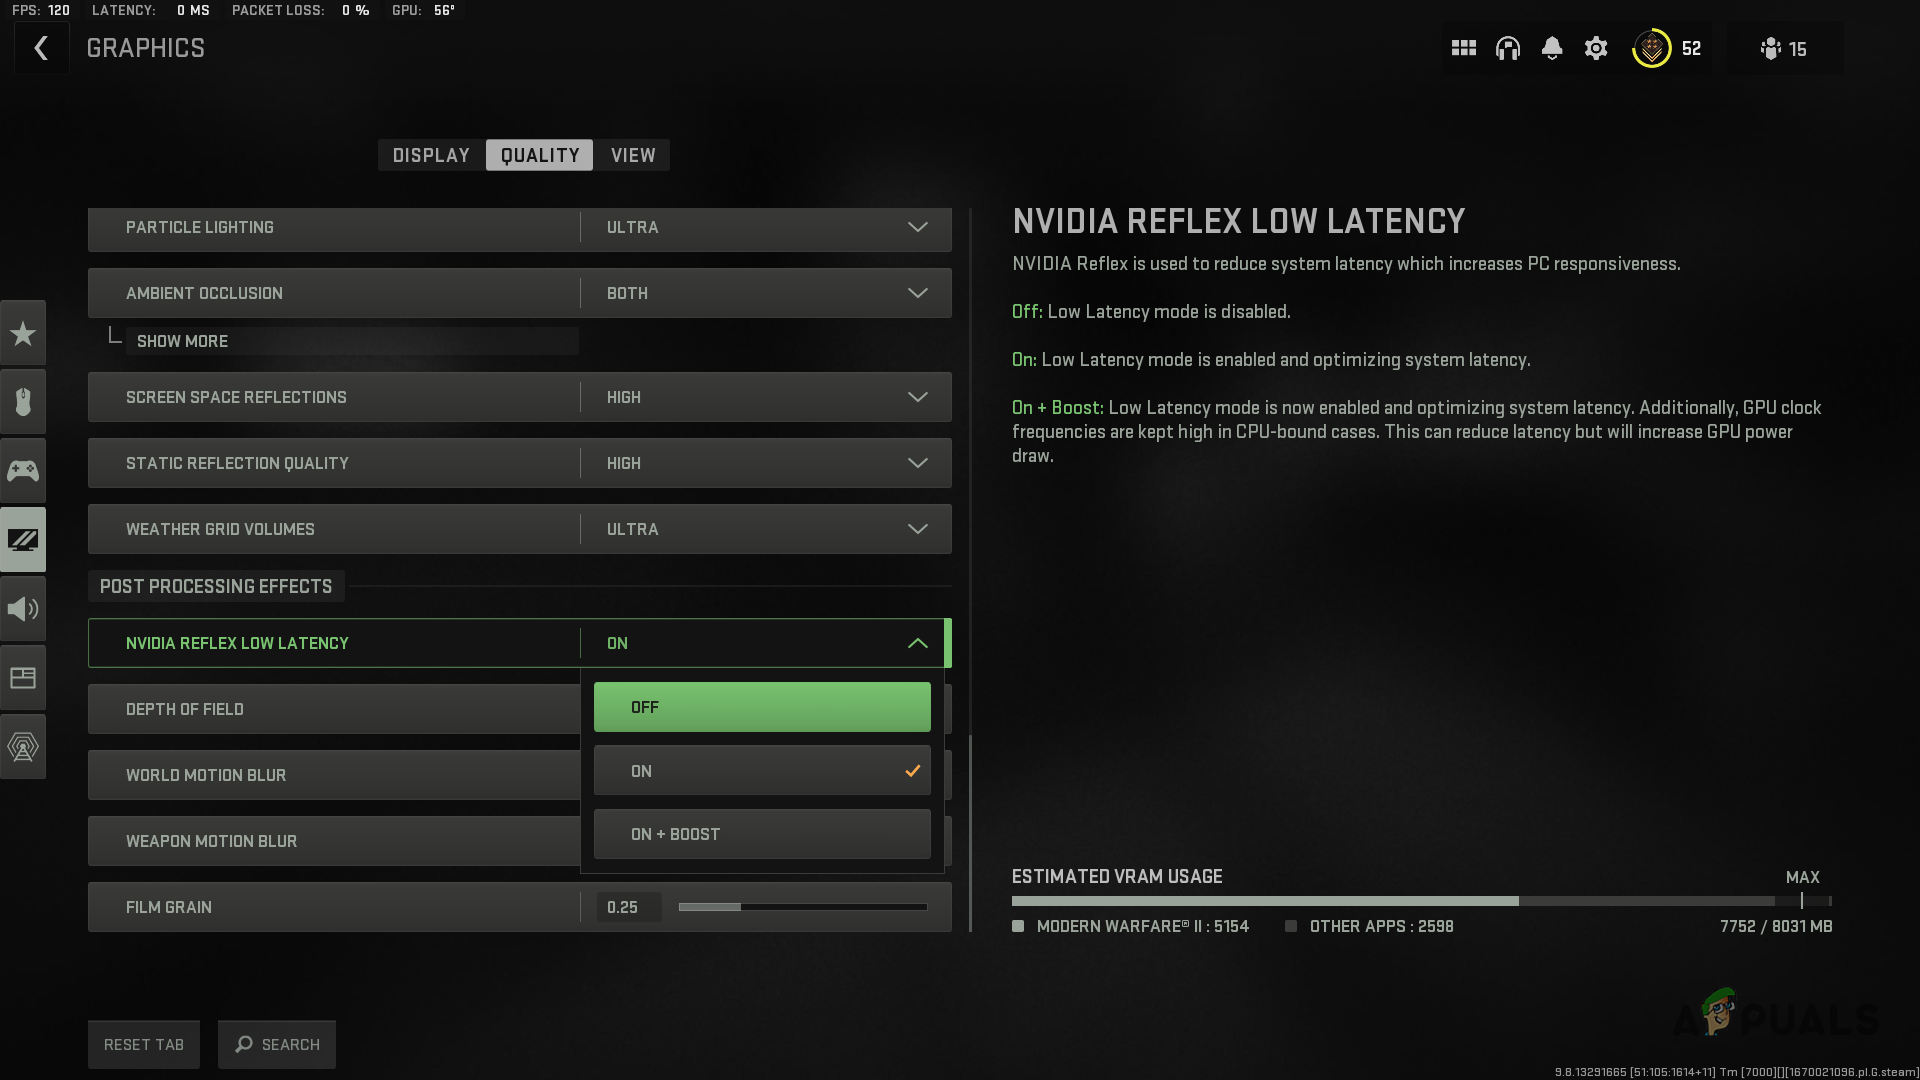View social friends list showing 15

point(1784,48)
